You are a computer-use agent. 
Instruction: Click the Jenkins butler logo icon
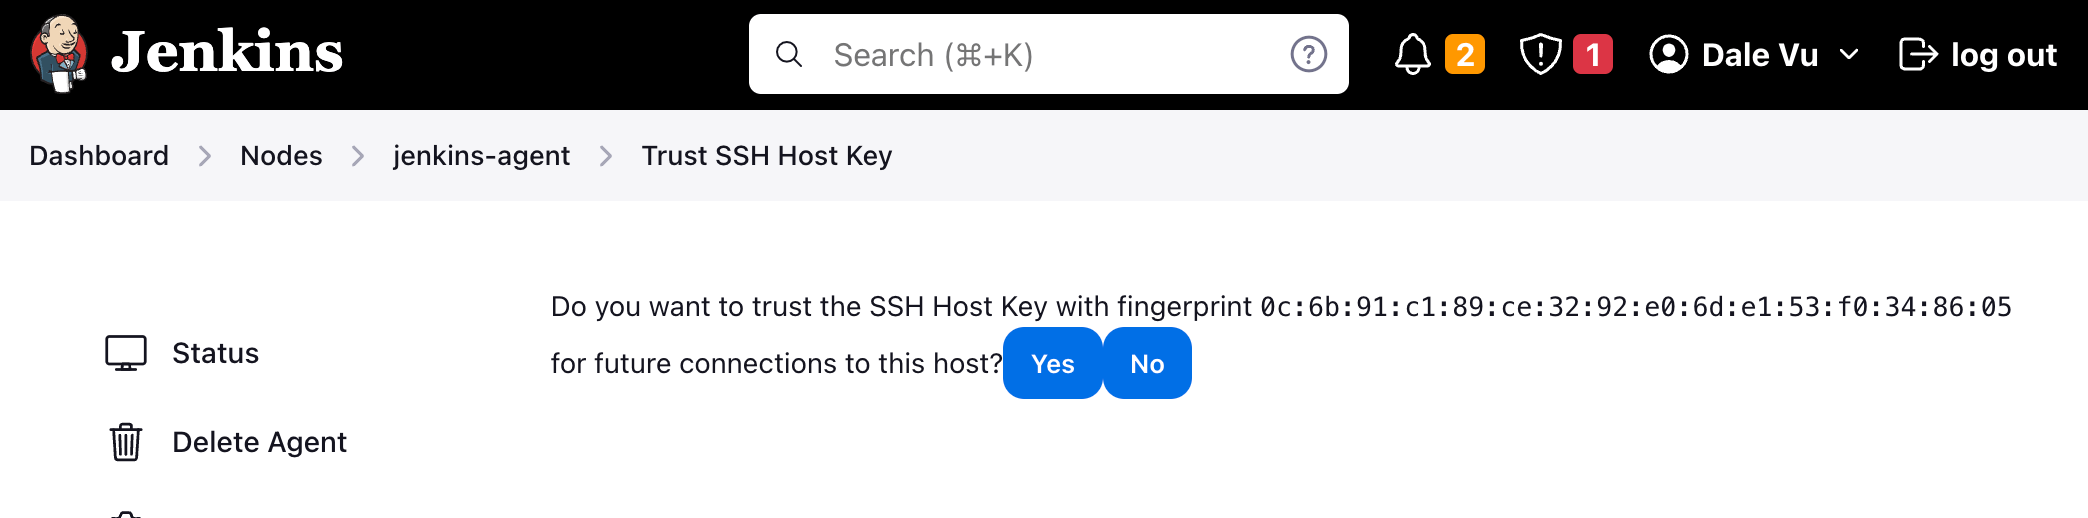coord(59,54)
